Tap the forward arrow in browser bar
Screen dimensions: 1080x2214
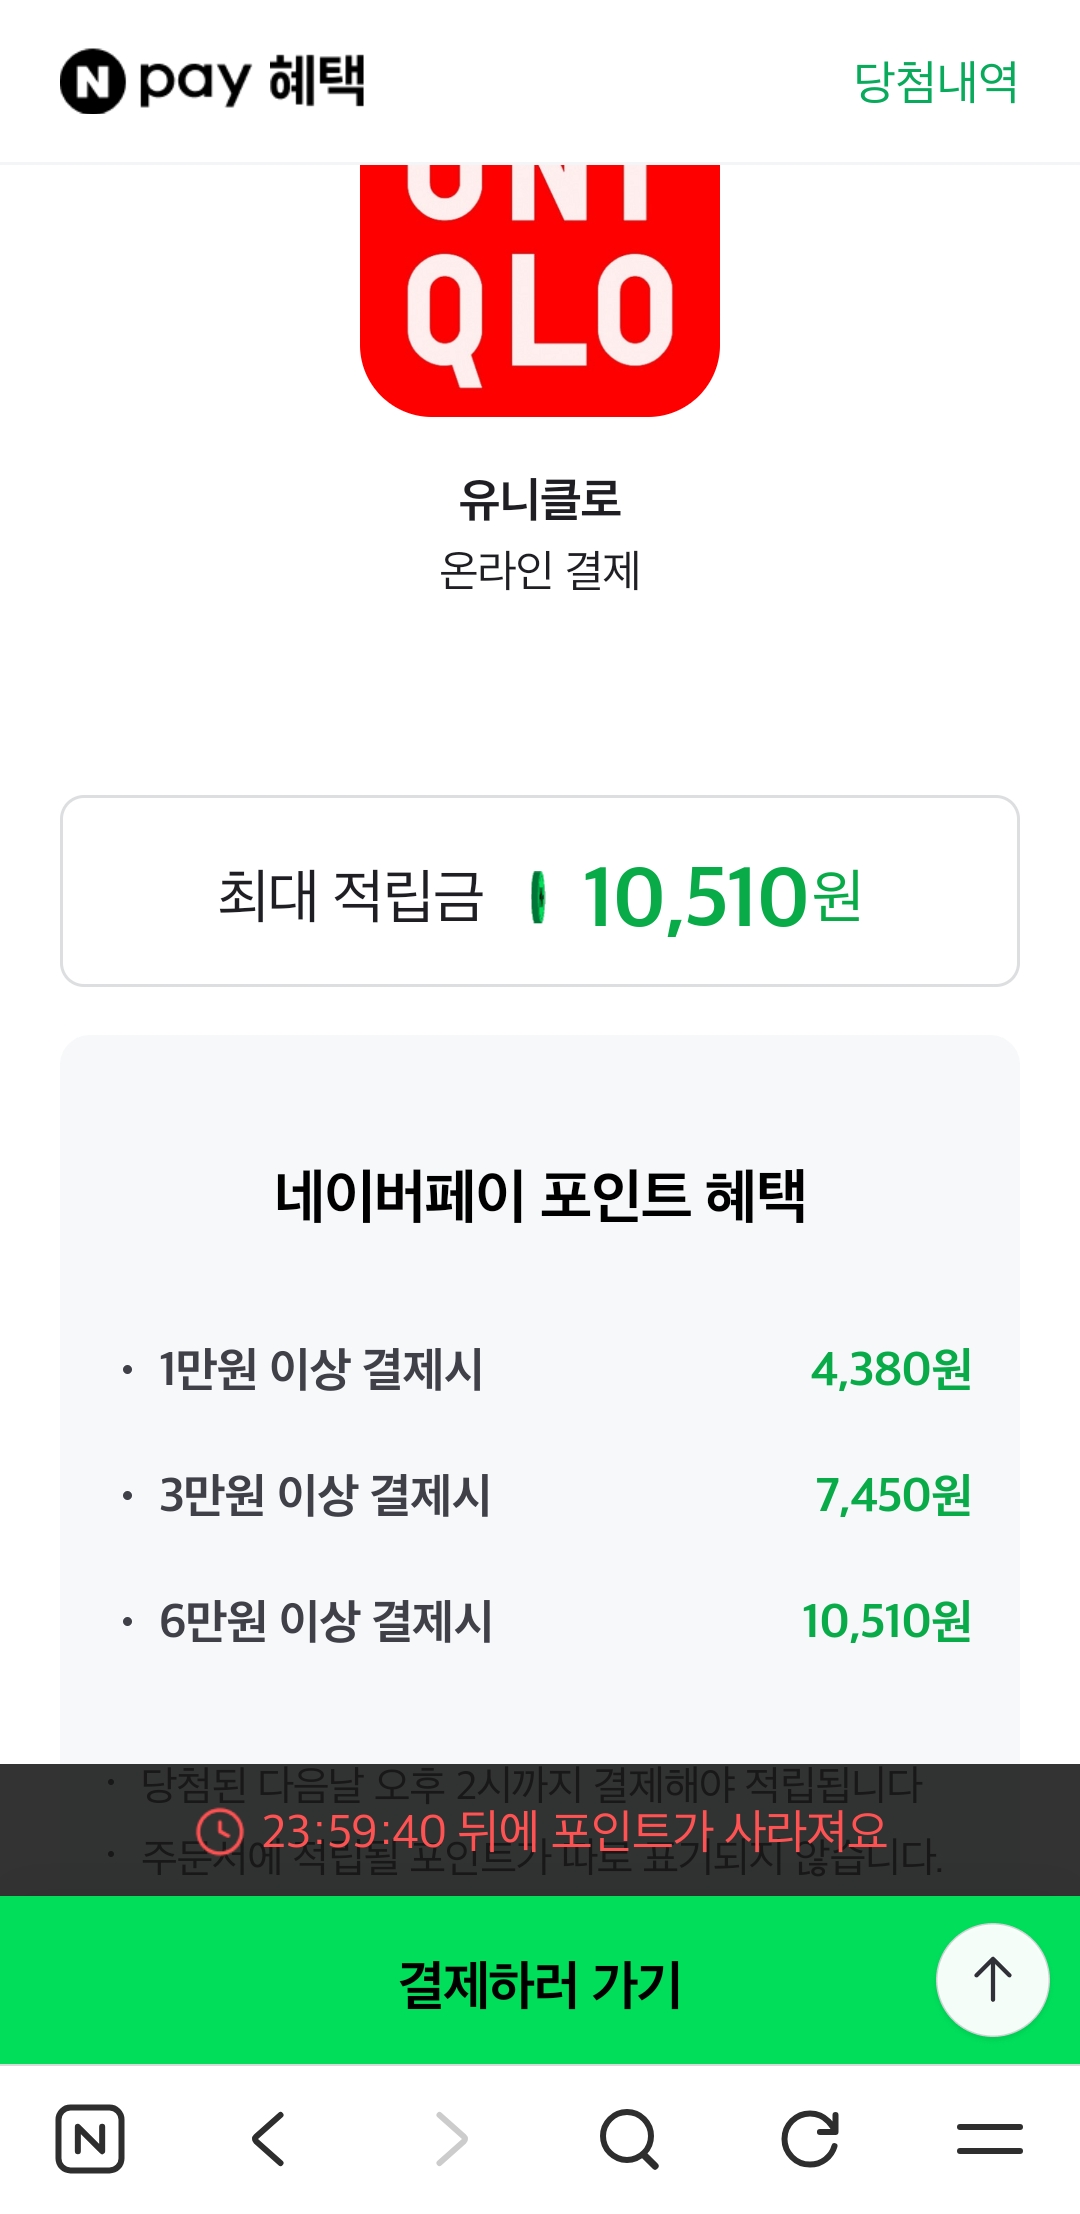pos(451,2139)
